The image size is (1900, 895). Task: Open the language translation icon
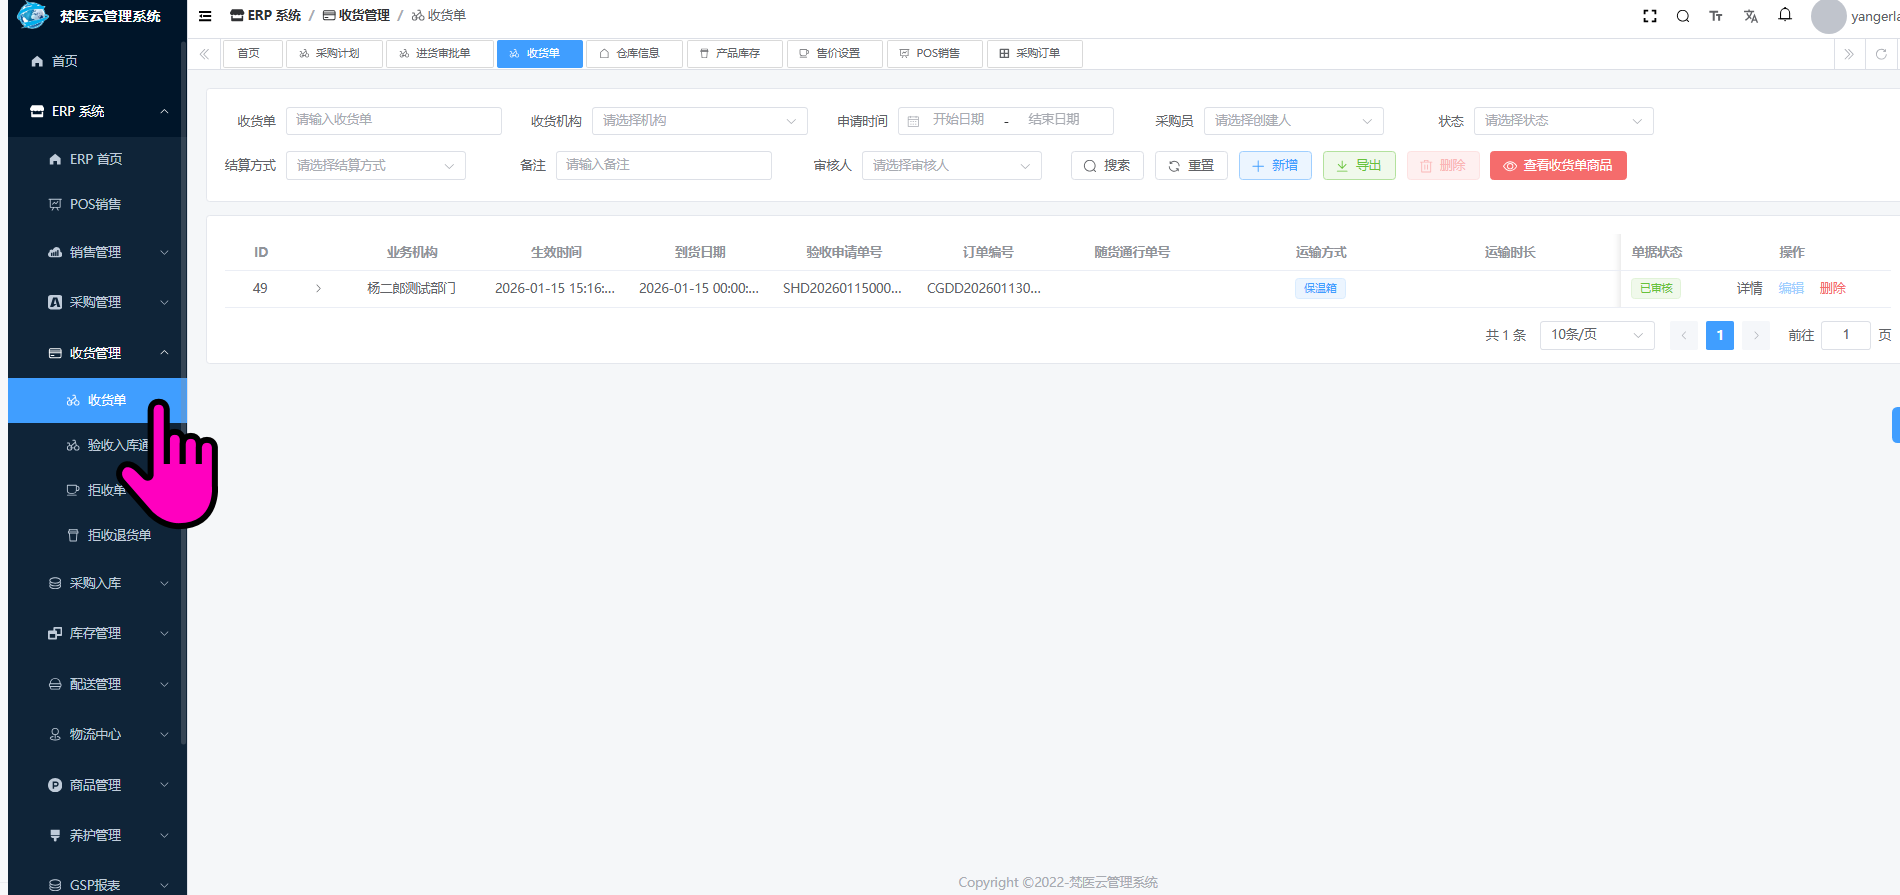tap(1751, 16)
